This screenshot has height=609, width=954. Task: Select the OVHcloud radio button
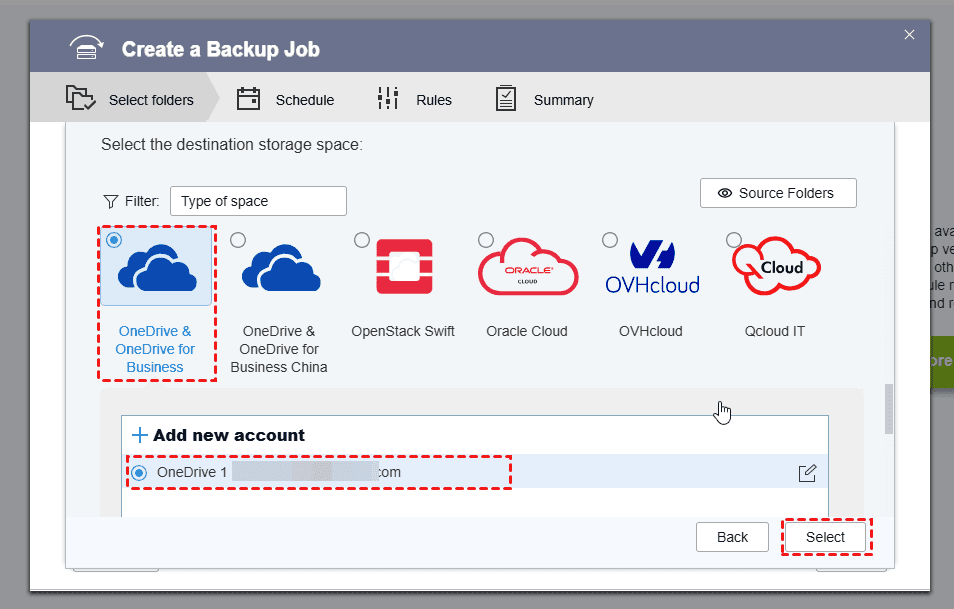coord(610,240)
